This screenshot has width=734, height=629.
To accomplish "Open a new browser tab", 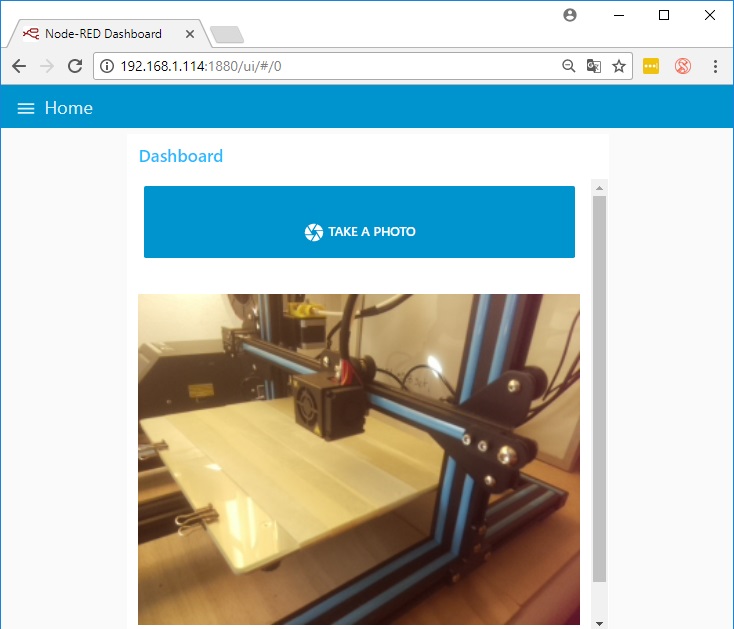I will (x=227, y=35).
